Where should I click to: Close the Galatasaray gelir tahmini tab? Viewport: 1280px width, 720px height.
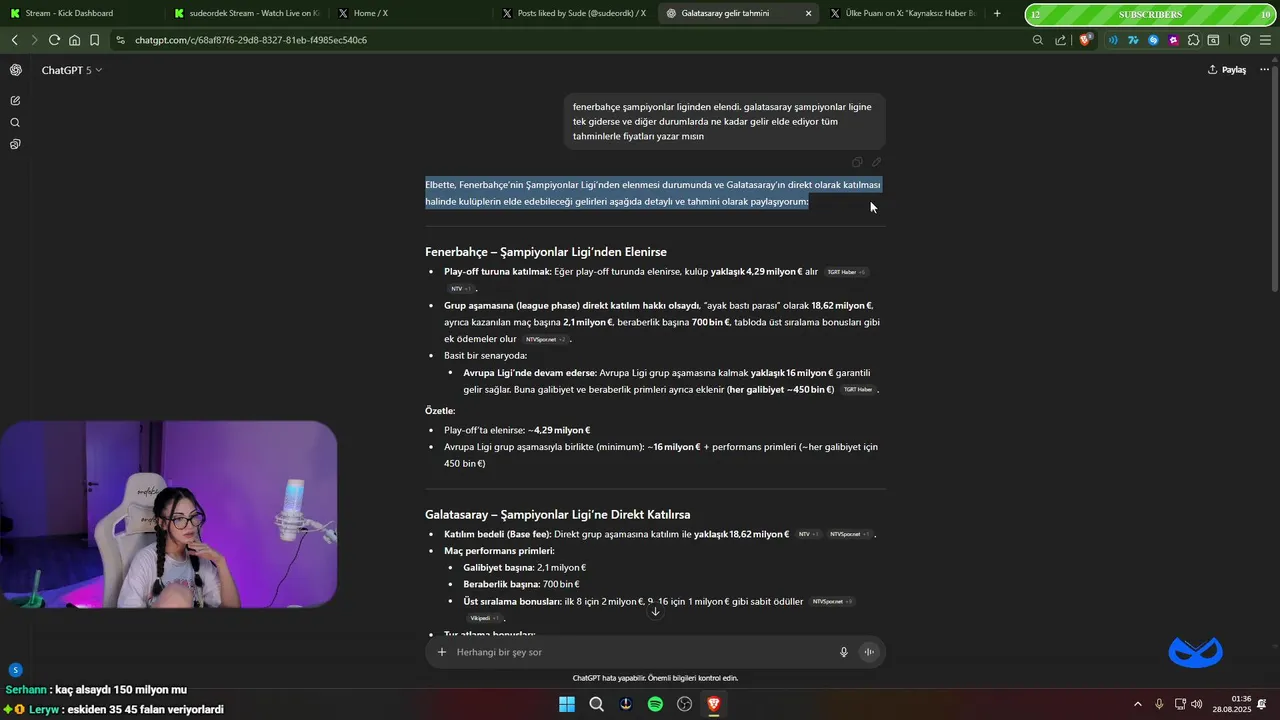(808, 13)
